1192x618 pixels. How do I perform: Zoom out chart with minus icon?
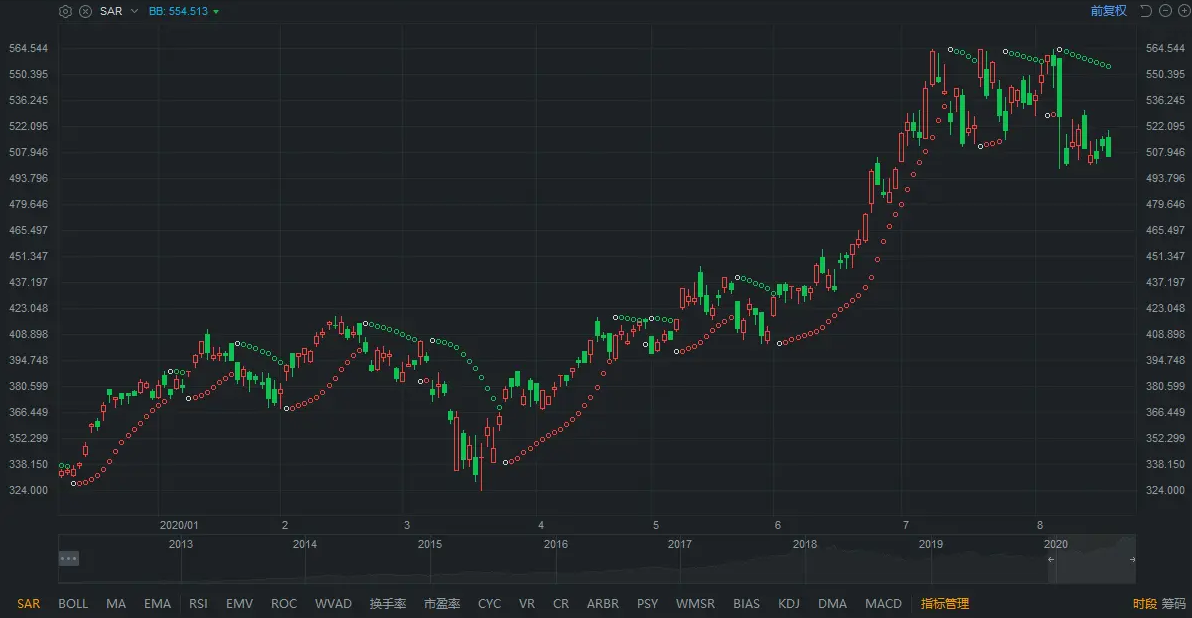coord(1165,11)
